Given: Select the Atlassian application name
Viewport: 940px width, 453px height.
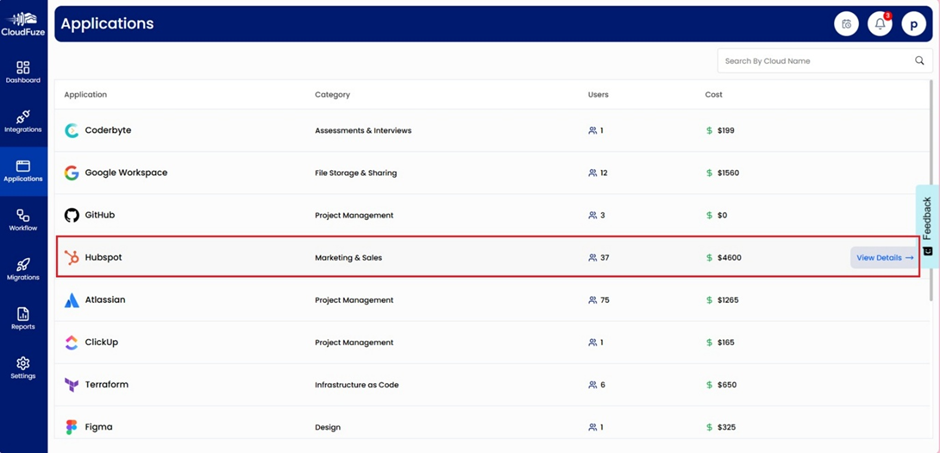Looking at the screenshot, I should point(105,300).
